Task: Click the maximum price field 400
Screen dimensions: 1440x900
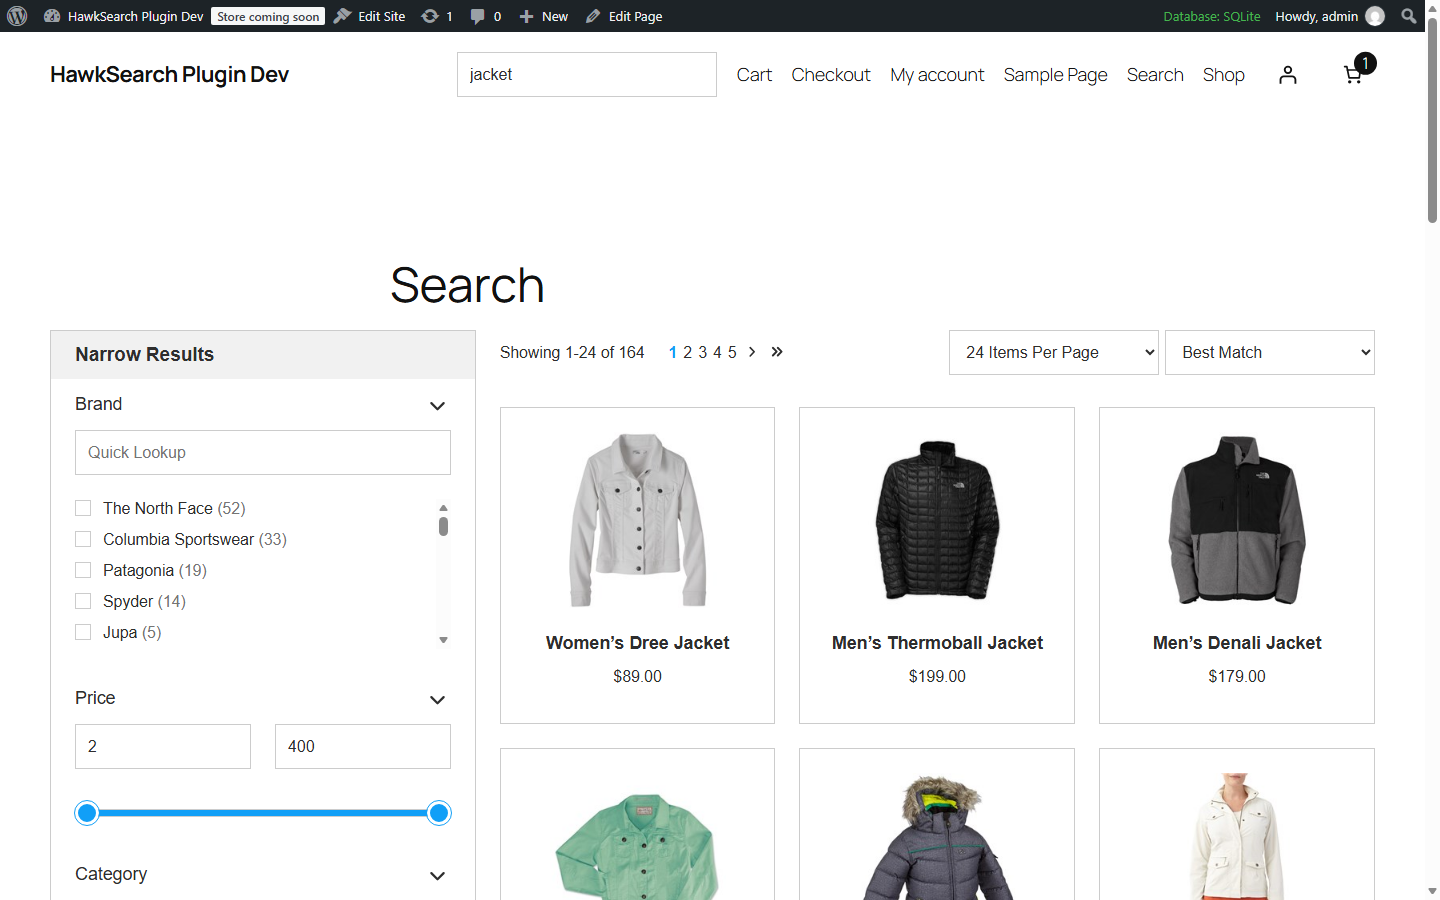Action: [x=363, y=746]
